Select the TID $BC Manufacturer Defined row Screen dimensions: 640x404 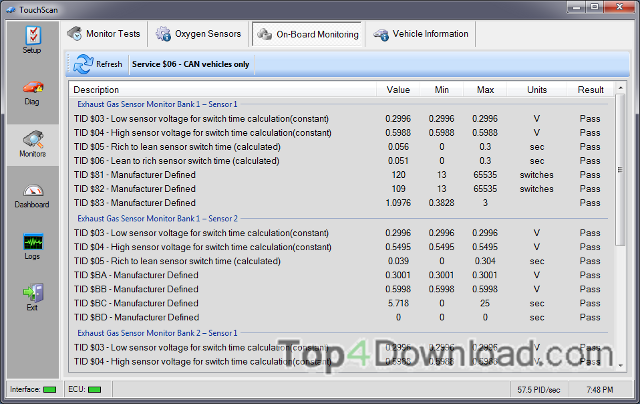341,303
